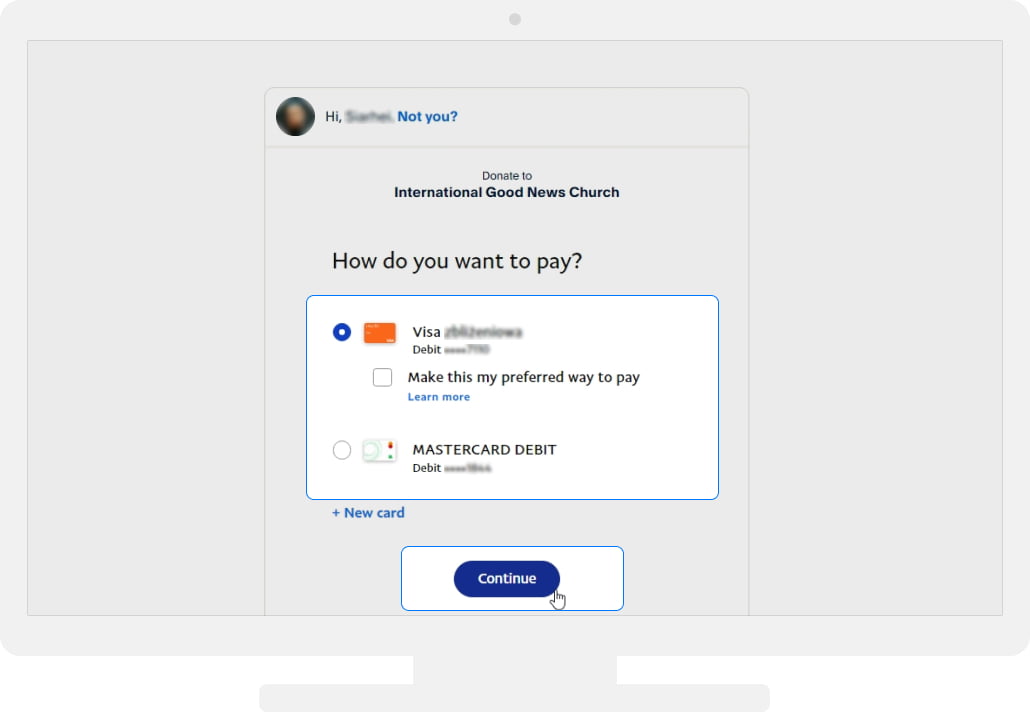Screen dimensions: 1030x712
Task: Select the Visa card radio button
Action: [x=342, y=332]
